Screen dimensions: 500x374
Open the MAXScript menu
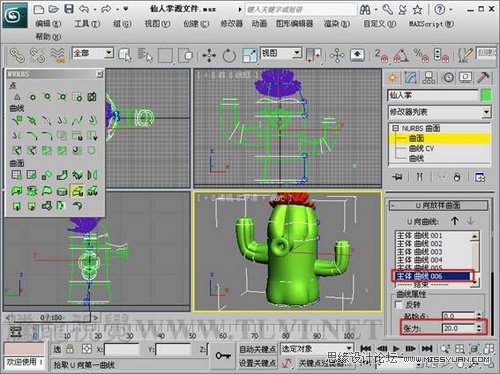pos(432,24)
